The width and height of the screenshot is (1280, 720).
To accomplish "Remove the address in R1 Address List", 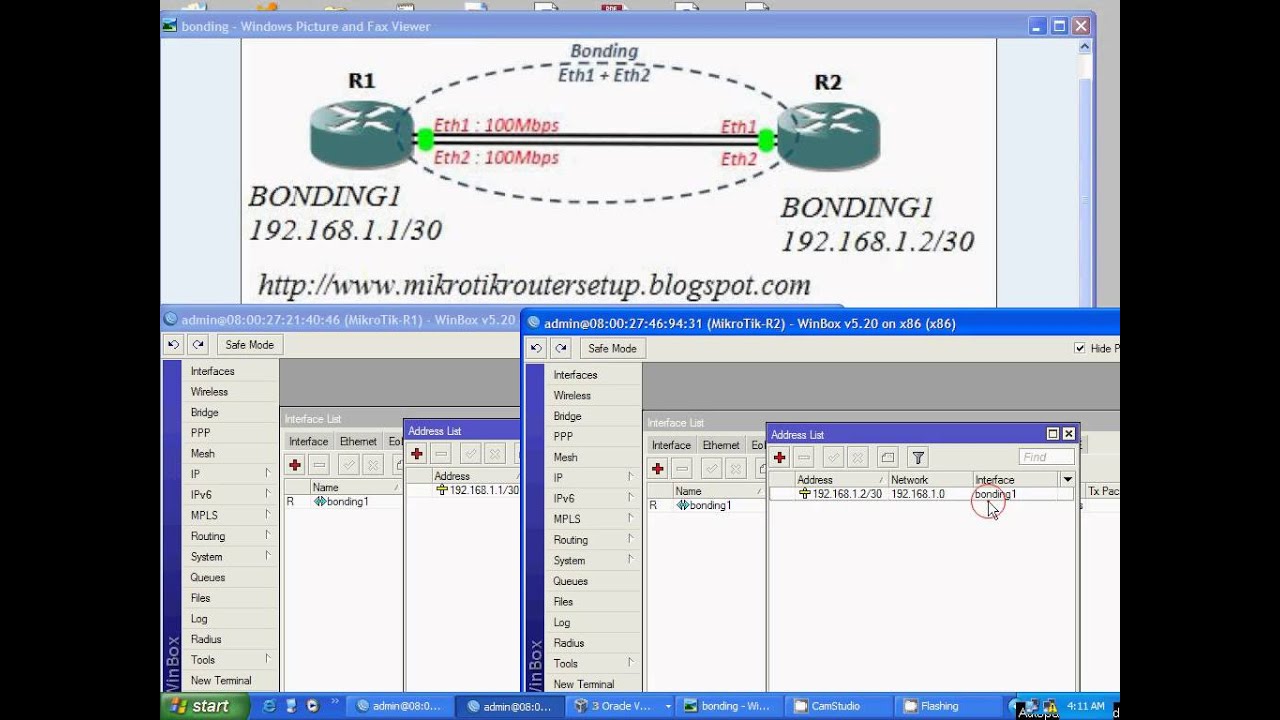I will coord(442,453).
